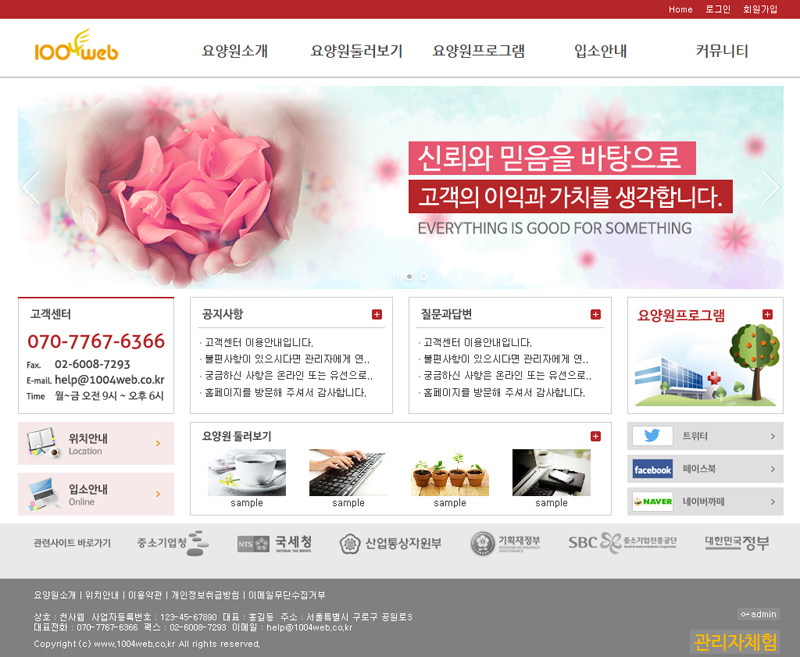This screenshot has height=657, width=800.
Task: Open the 요양원소개 menu
Action: tap(235, 51)
